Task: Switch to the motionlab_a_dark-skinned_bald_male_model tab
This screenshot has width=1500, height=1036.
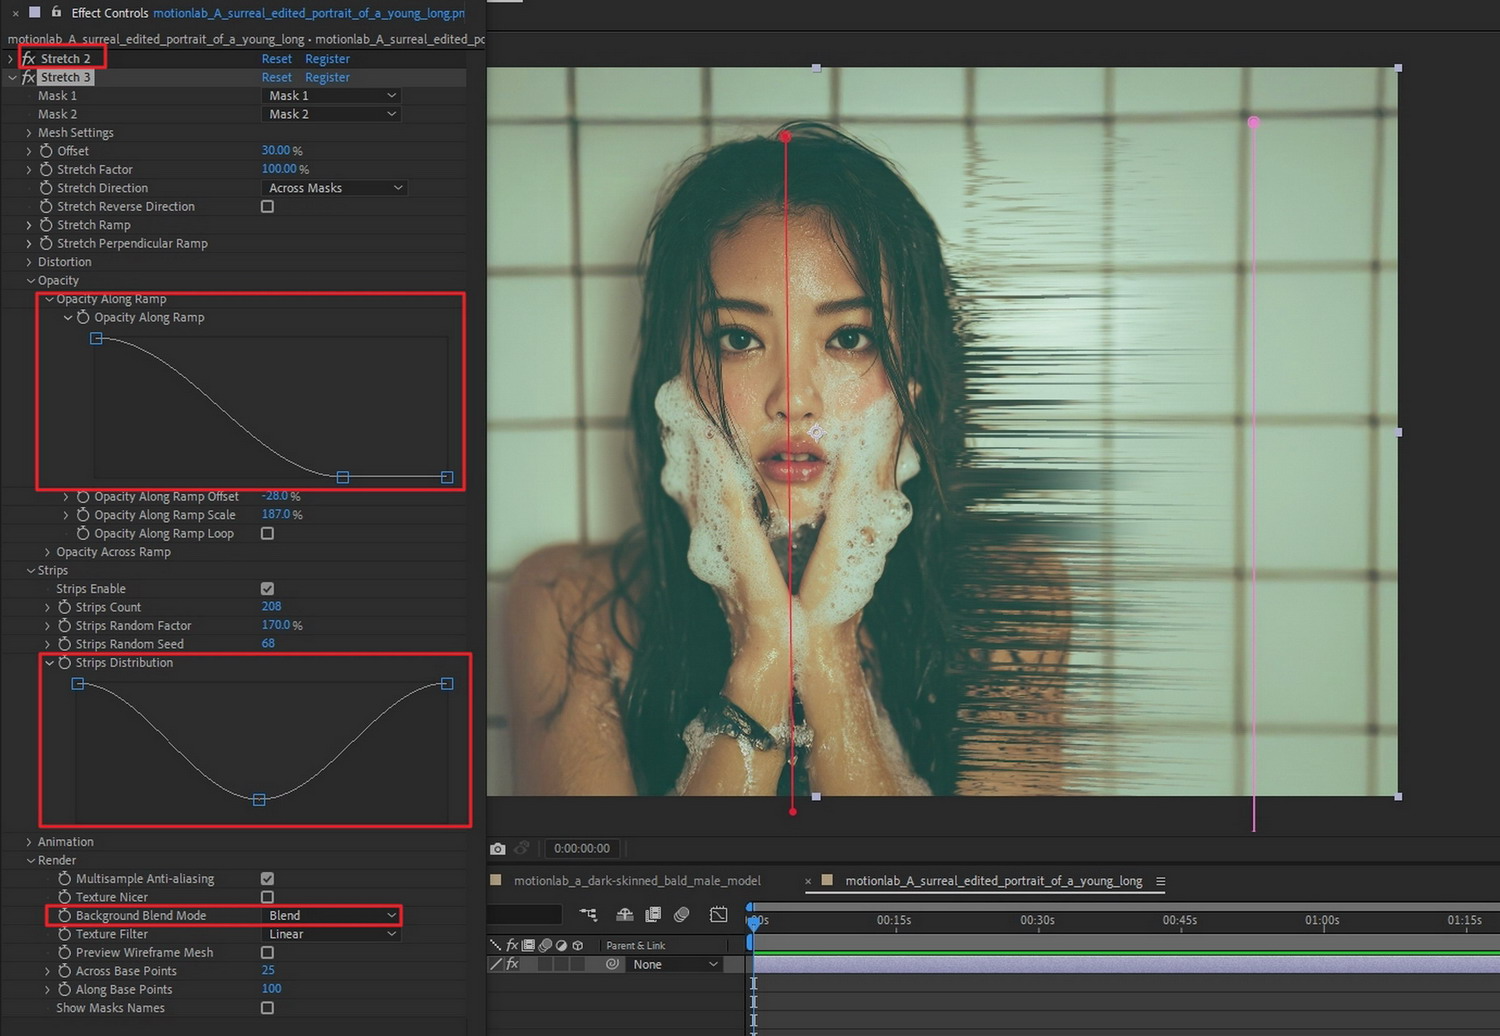Action: click(636, 881)
